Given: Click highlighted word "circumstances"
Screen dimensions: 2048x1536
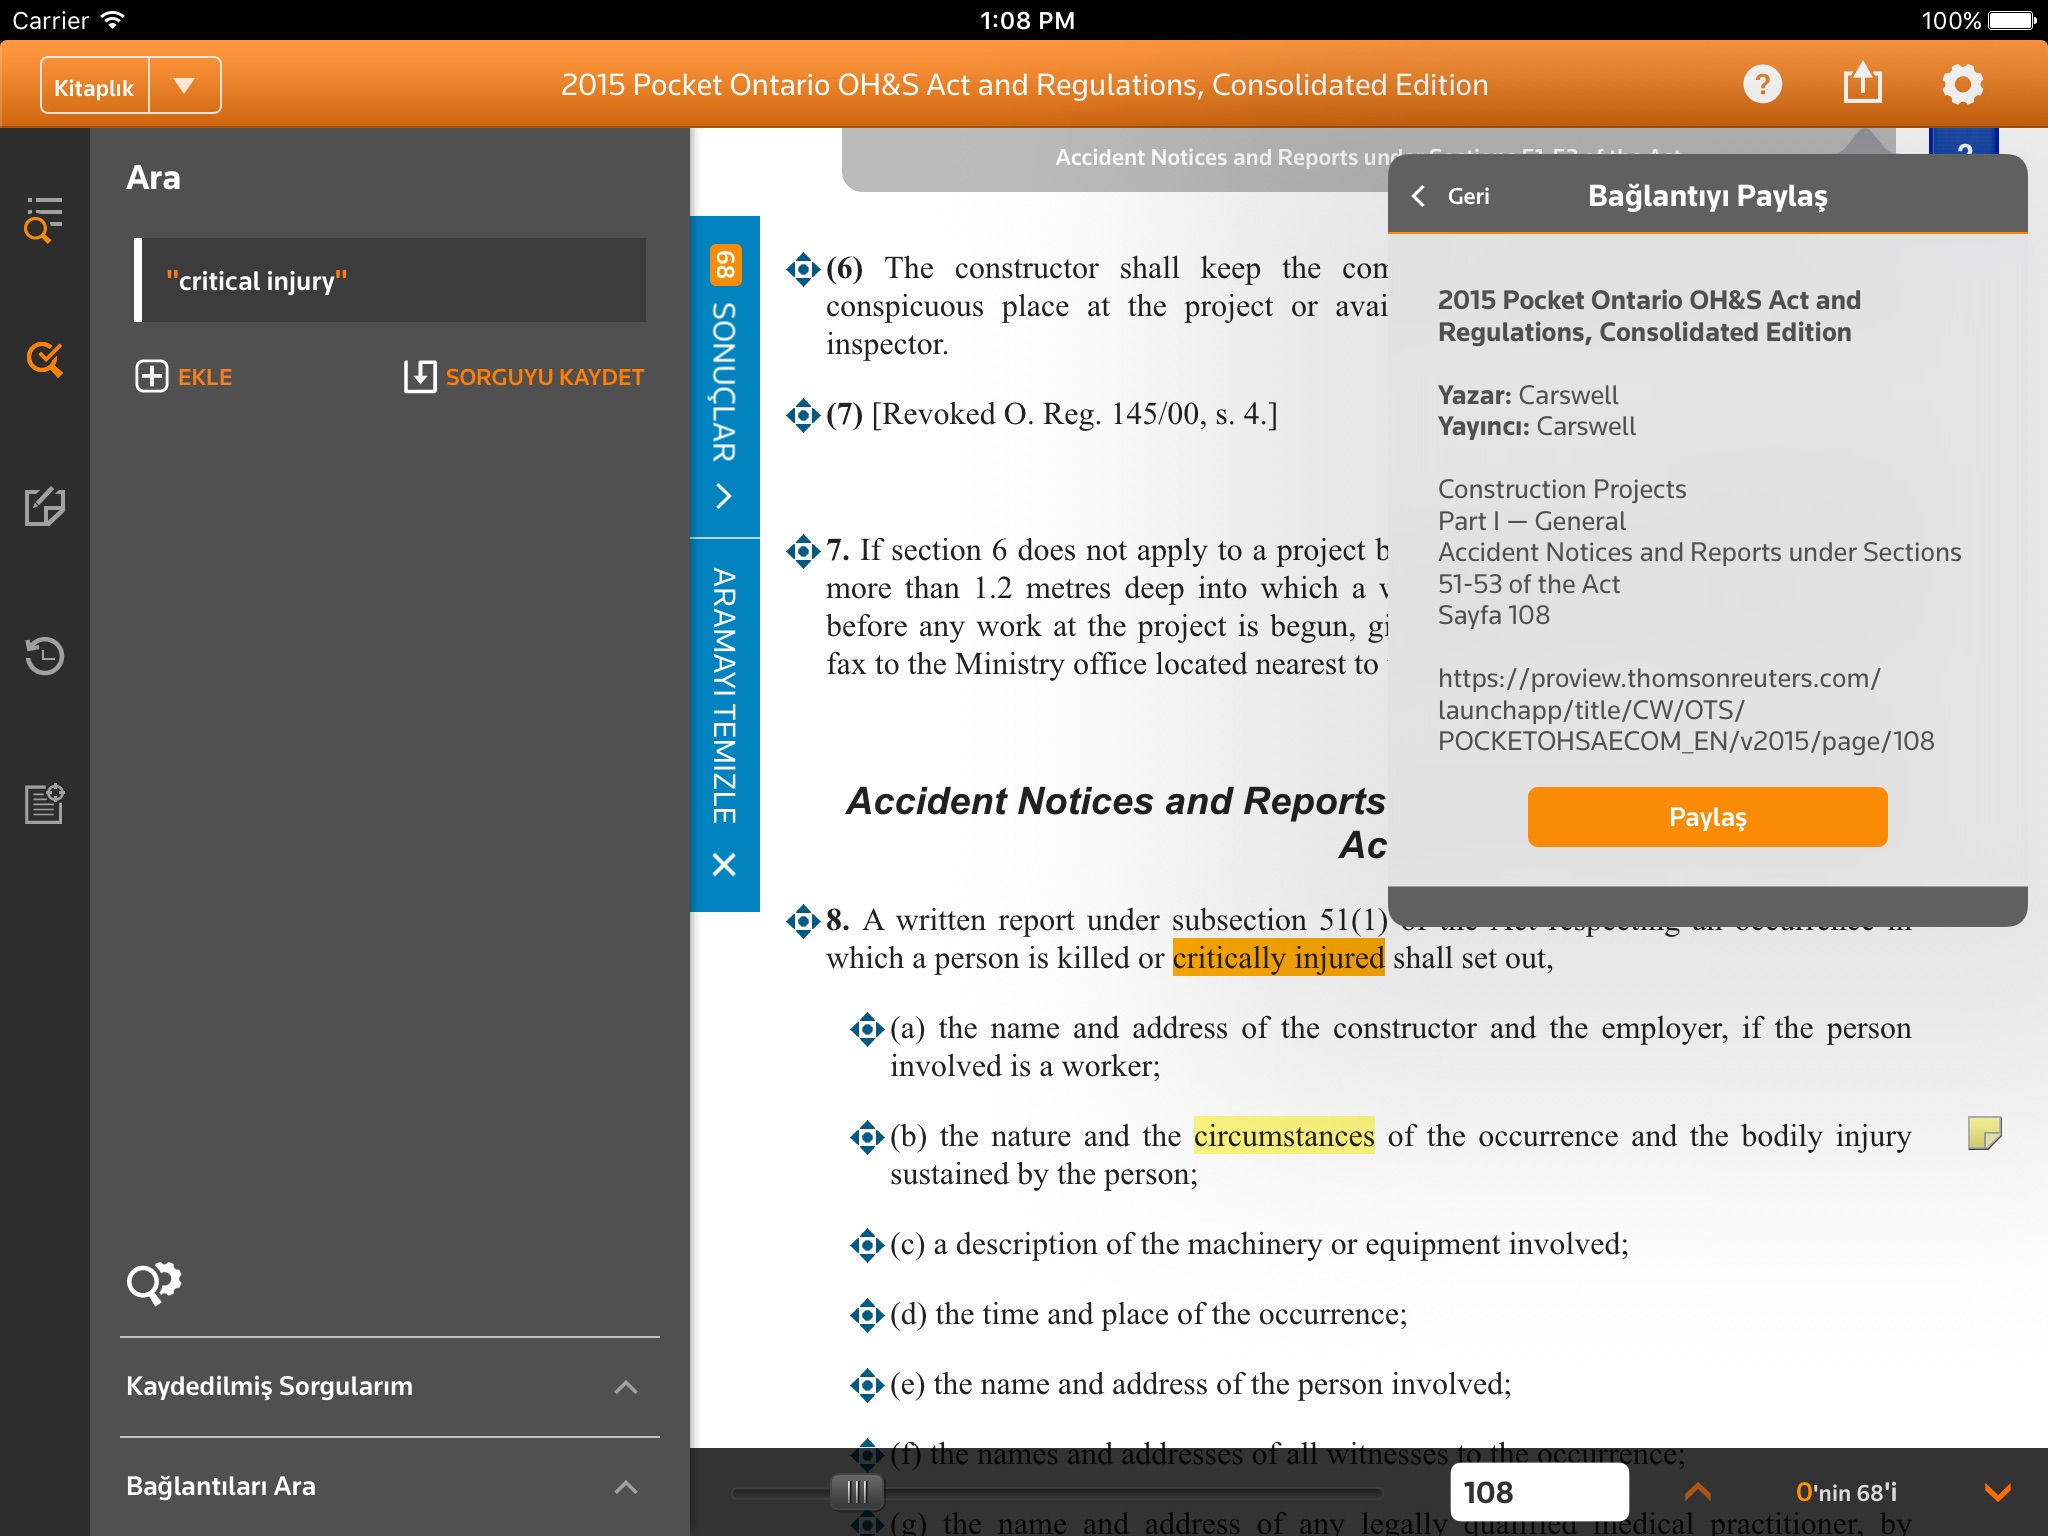Looking at the screenshot, I should pos(1284,1136).
